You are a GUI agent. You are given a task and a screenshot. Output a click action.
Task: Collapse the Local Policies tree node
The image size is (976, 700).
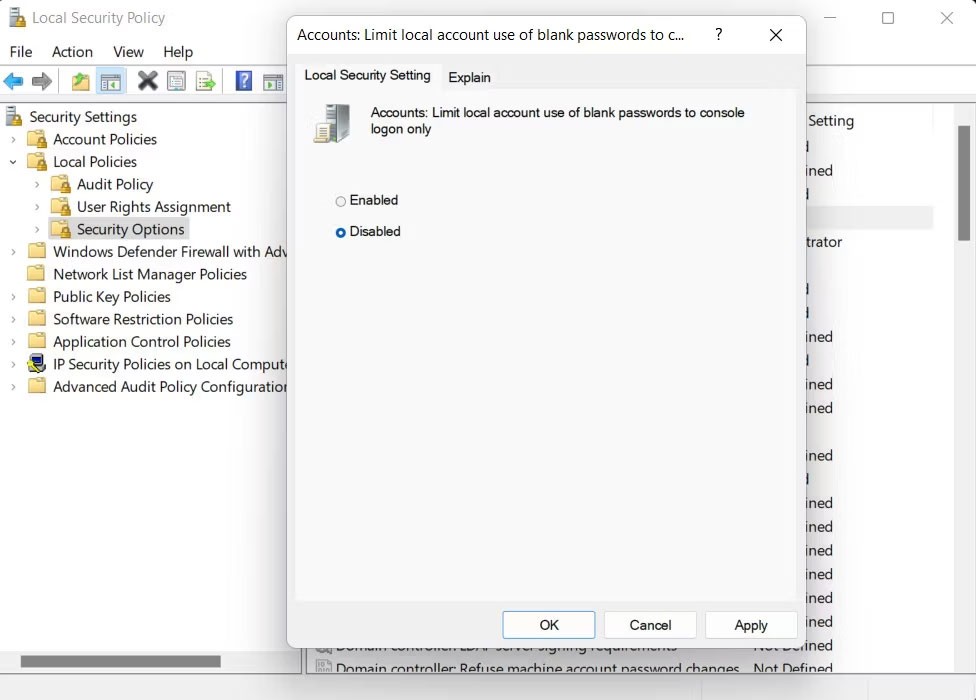tap(13, 162)
